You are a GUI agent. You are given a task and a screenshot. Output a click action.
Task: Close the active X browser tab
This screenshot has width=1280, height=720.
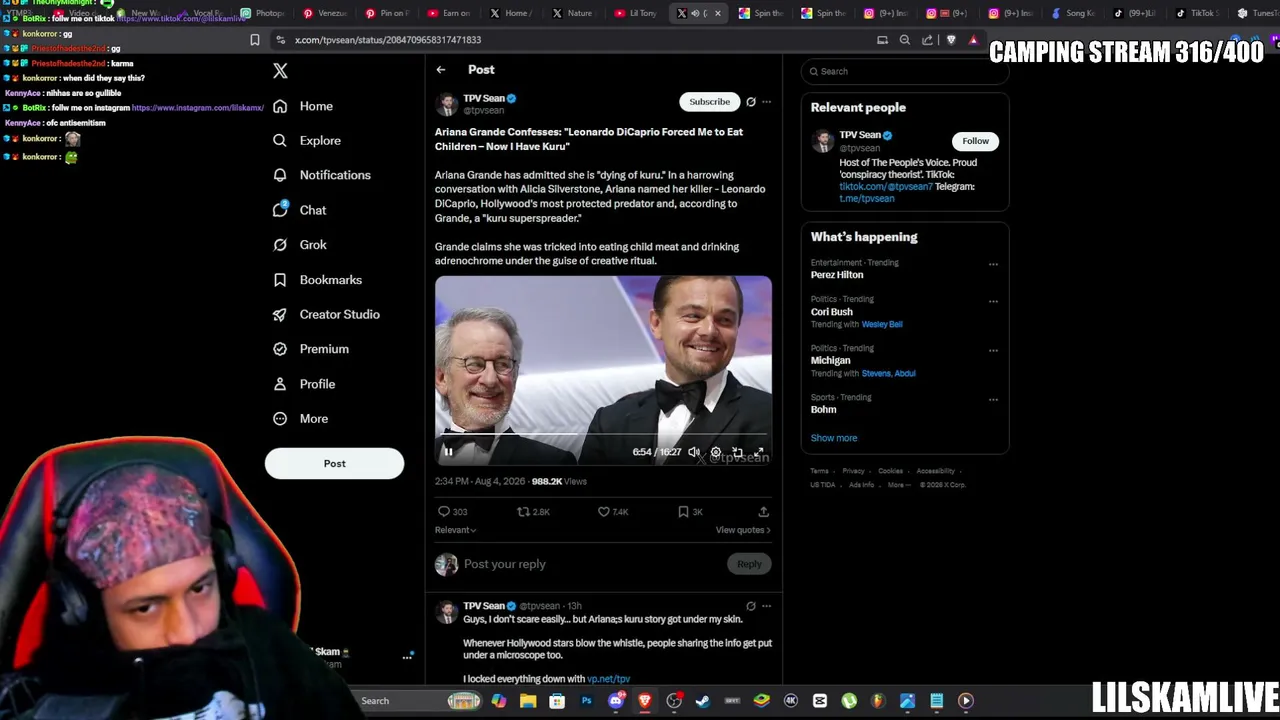coord(717,13)
